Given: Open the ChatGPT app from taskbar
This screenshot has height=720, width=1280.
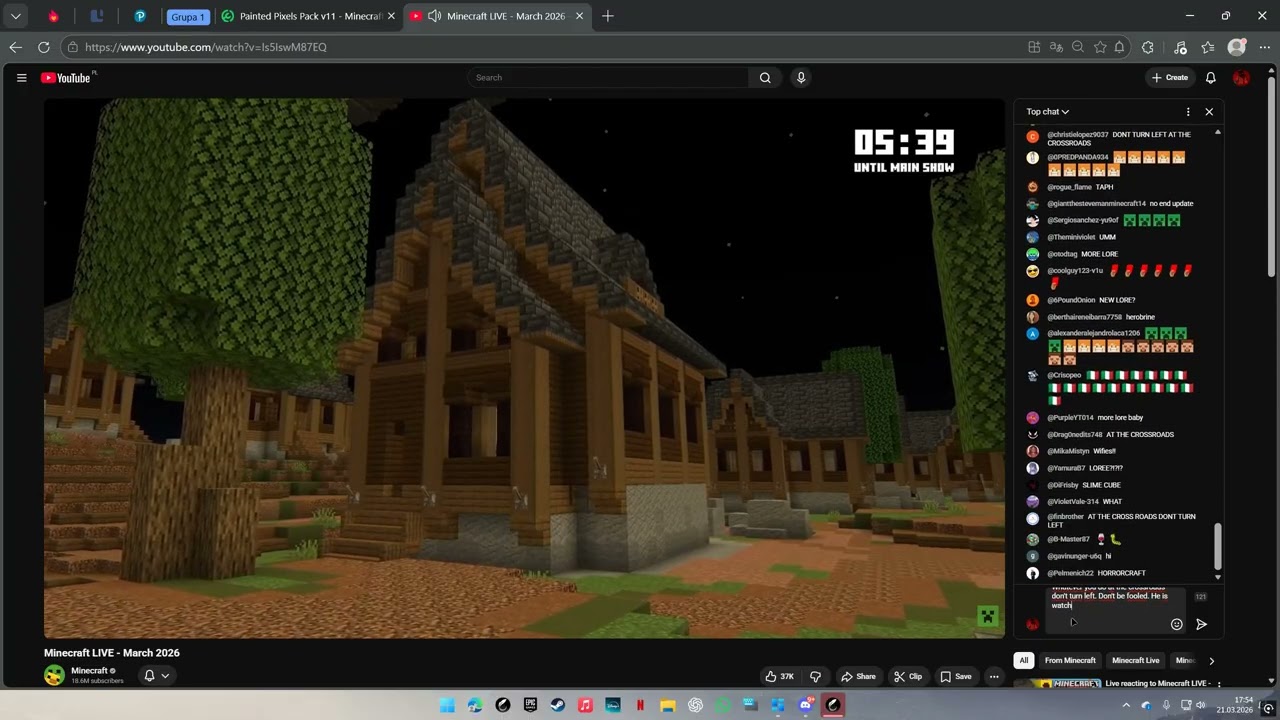Looking at the screenshot, I should pyautogui.click(x=695, y=705).
